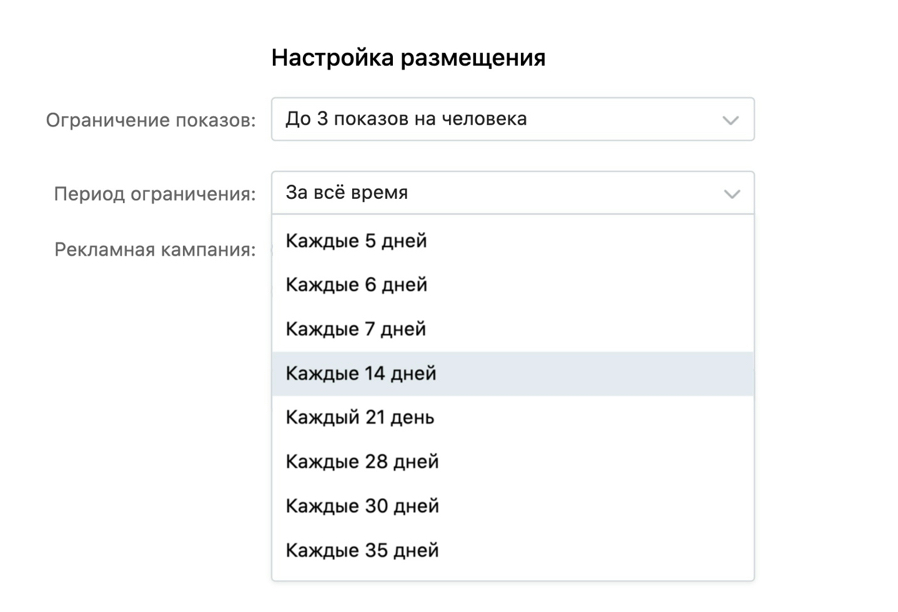Pick Каждые 30 дней option
898x612 pixels.
pyautogui.click(x=361, y=505)
